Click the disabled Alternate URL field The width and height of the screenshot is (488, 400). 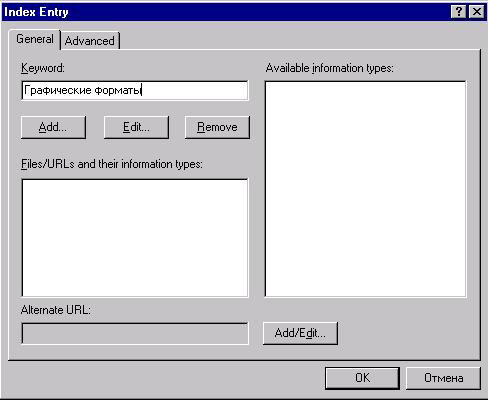click(x=135, y=333)
